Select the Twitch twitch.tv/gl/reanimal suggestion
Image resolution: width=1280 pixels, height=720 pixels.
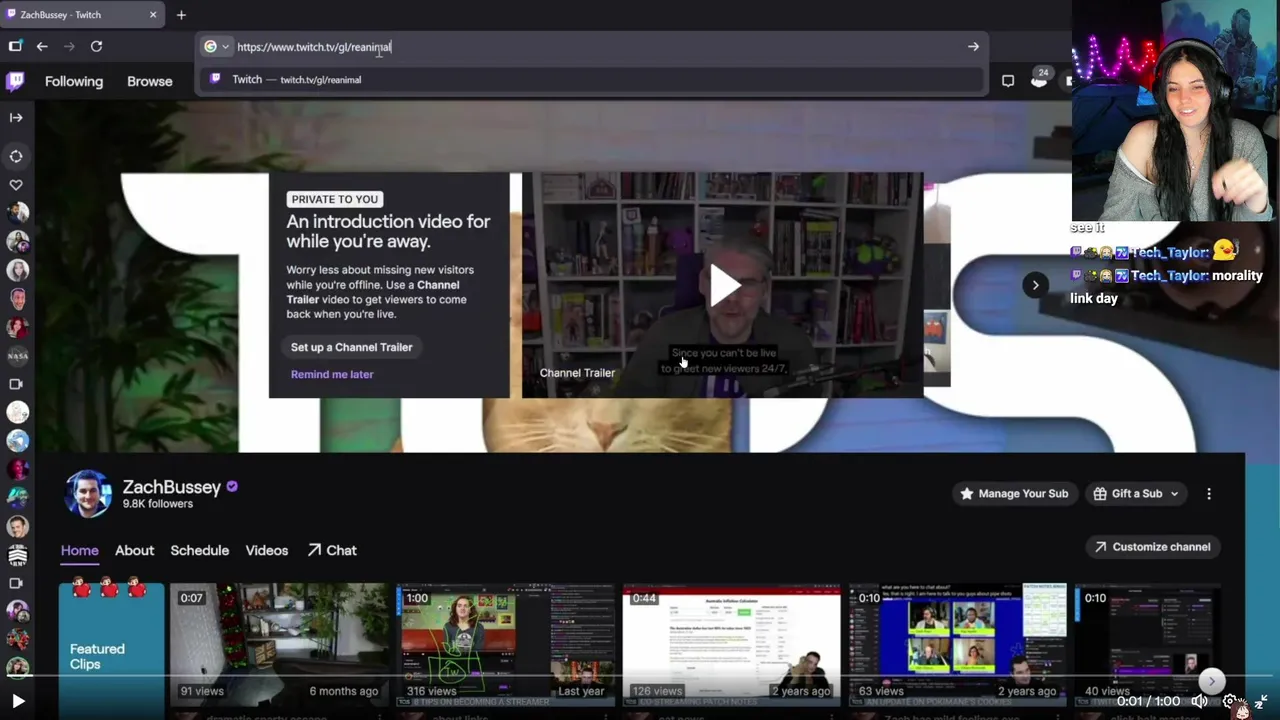click(x=592, y=79)
